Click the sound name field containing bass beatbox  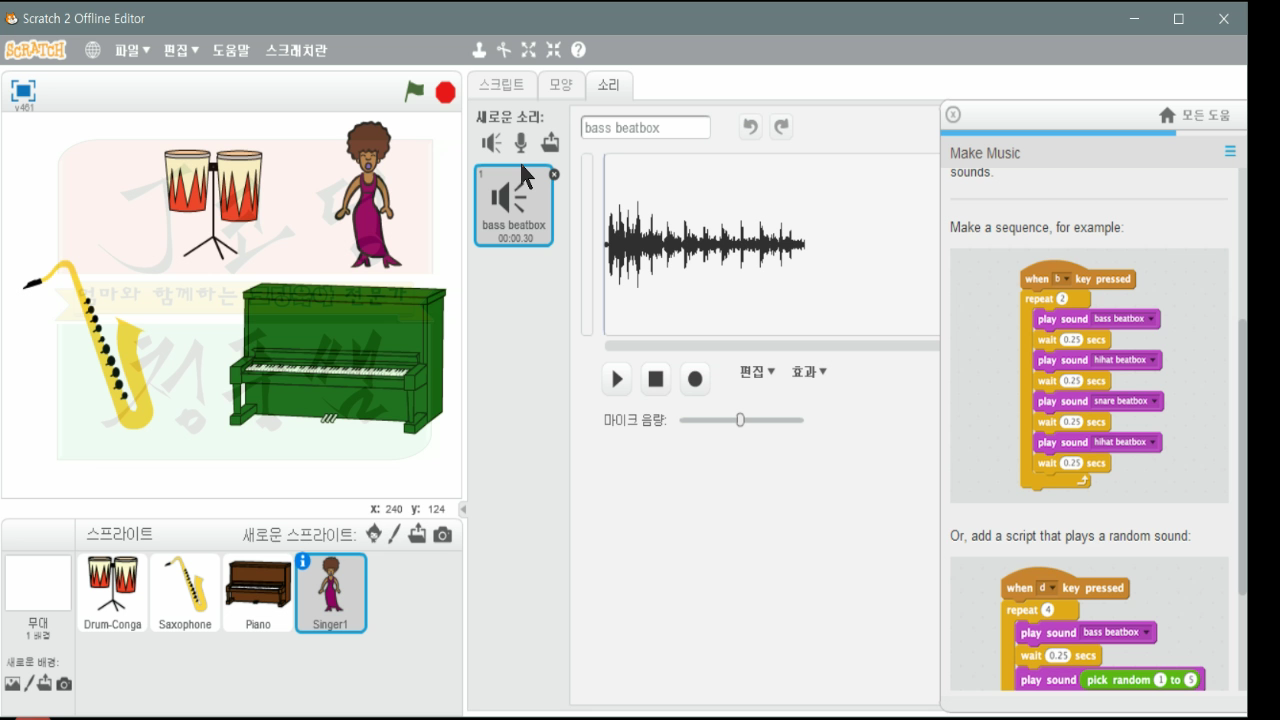tap(645, 128)
